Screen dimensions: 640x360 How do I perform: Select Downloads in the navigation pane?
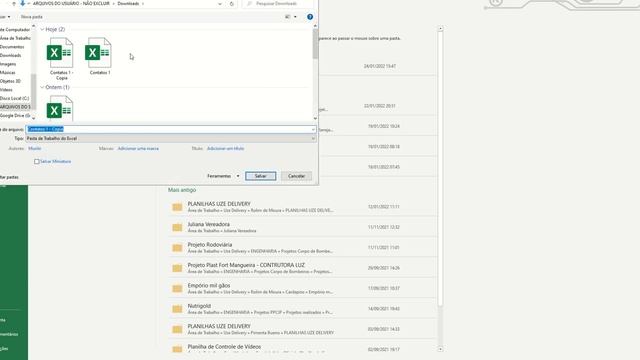click(x=11, y=56)
